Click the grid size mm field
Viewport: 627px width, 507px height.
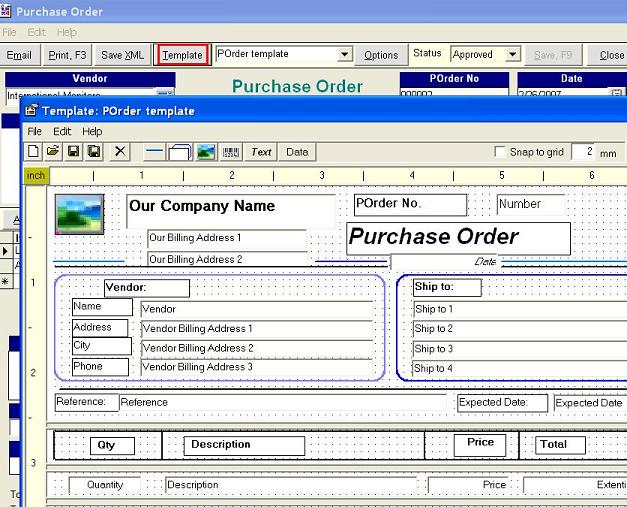[583, 152]
